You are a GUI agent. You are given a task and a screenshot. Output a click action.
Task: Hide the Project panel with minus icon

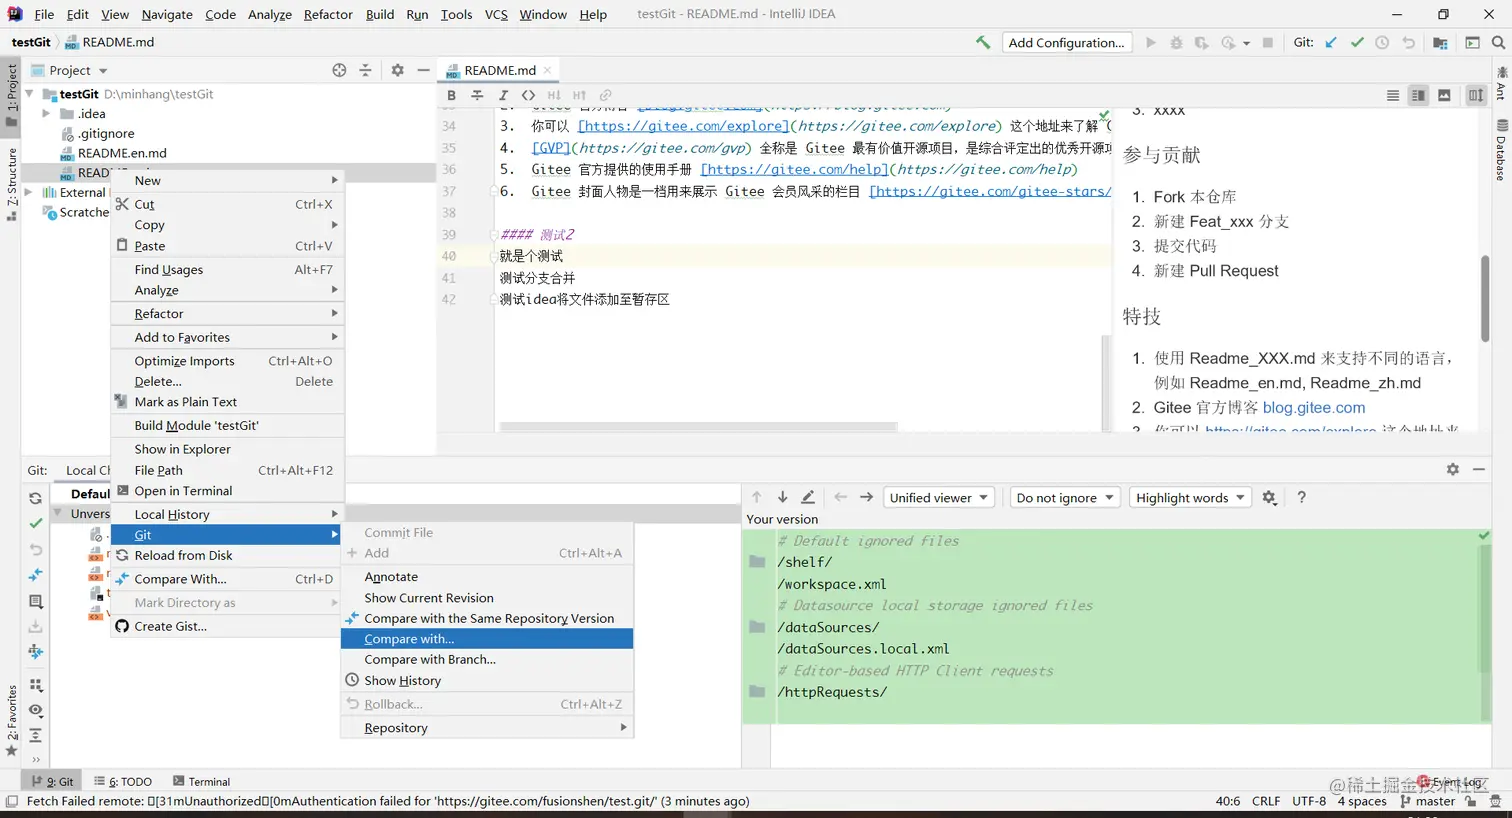[423, 70]
